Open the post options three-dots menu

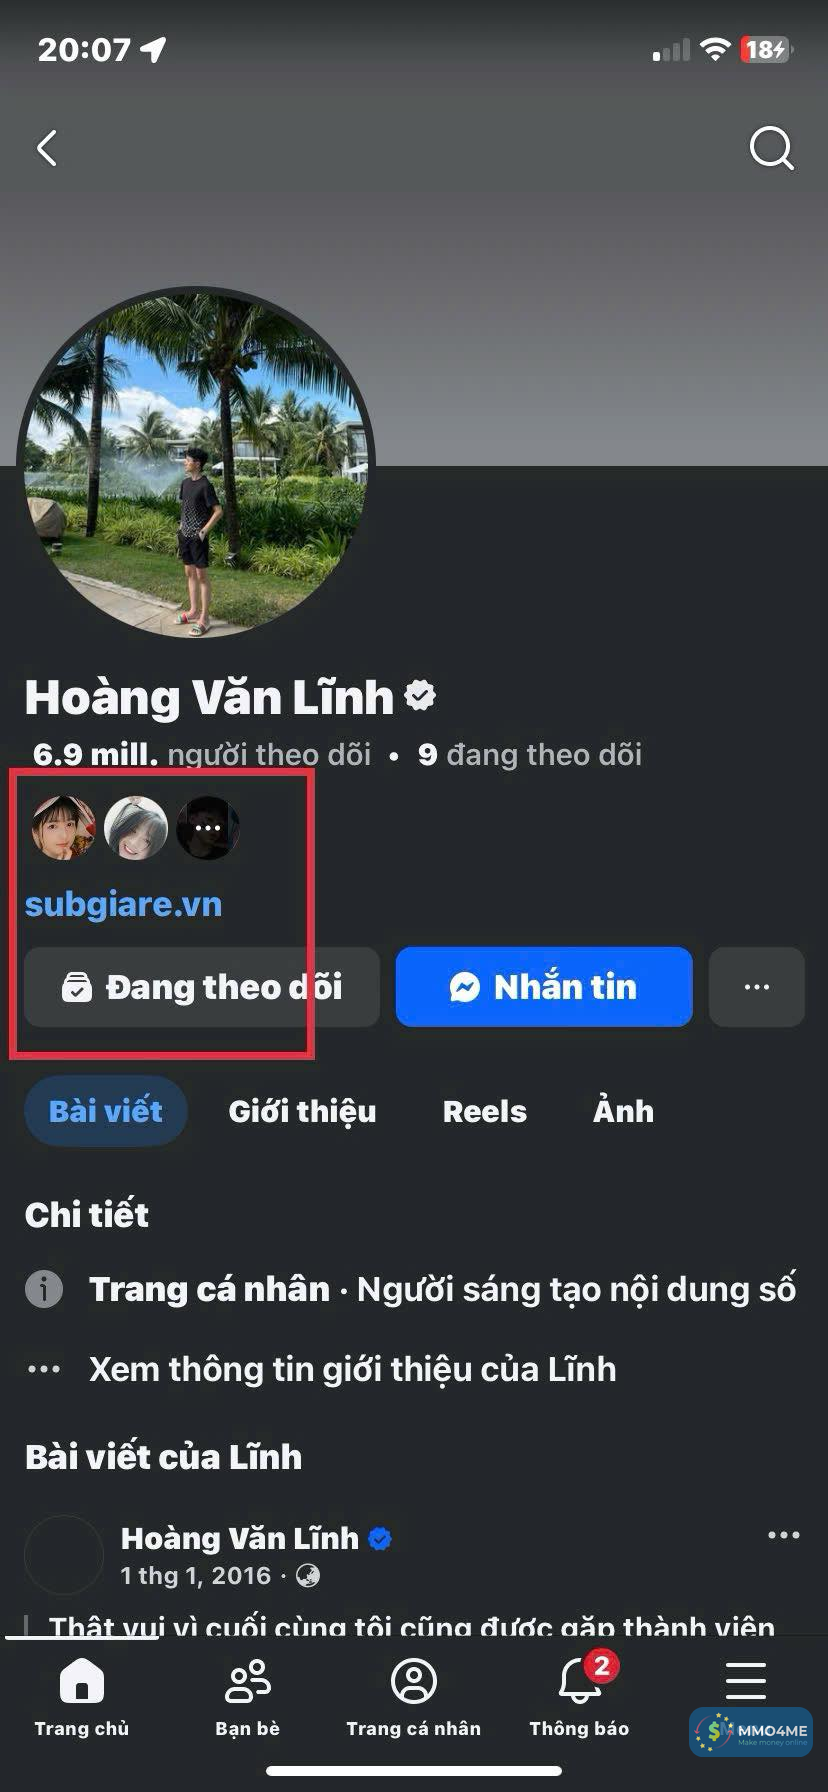click(x=783, y=1535)
